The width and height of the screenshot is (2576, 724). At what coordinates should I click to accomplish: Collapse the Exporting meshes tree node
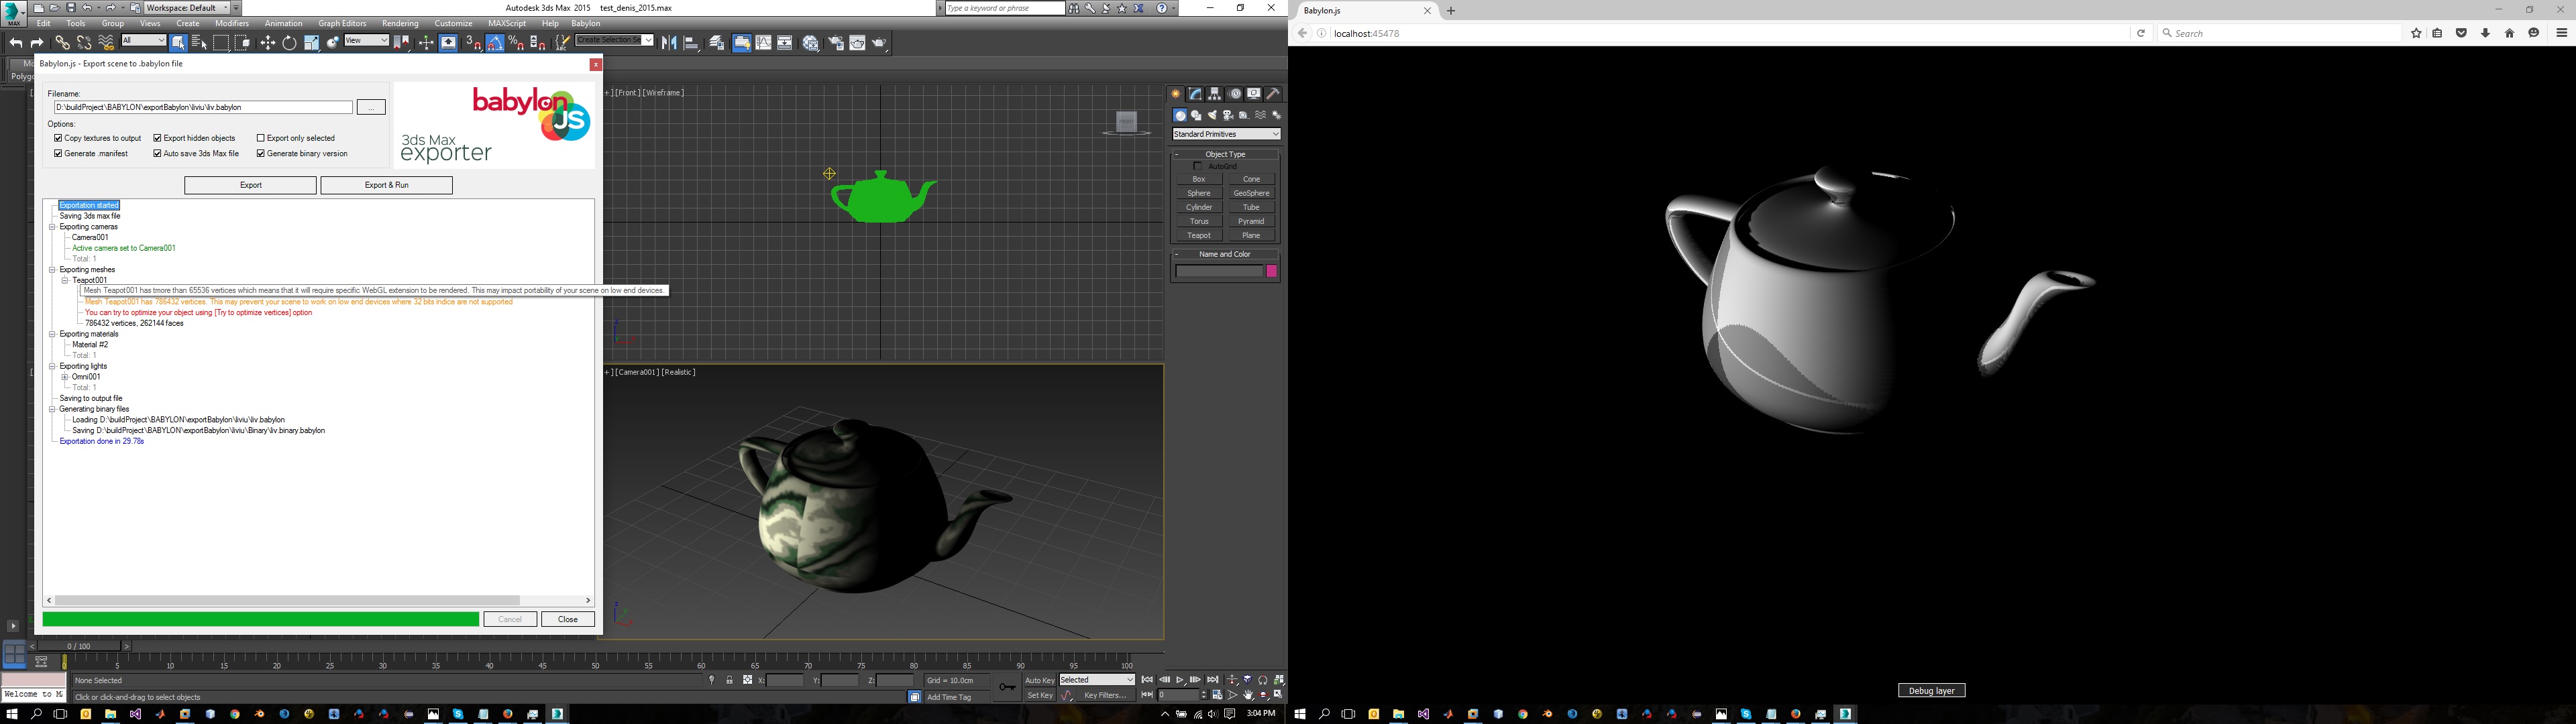tap(52, 270)
